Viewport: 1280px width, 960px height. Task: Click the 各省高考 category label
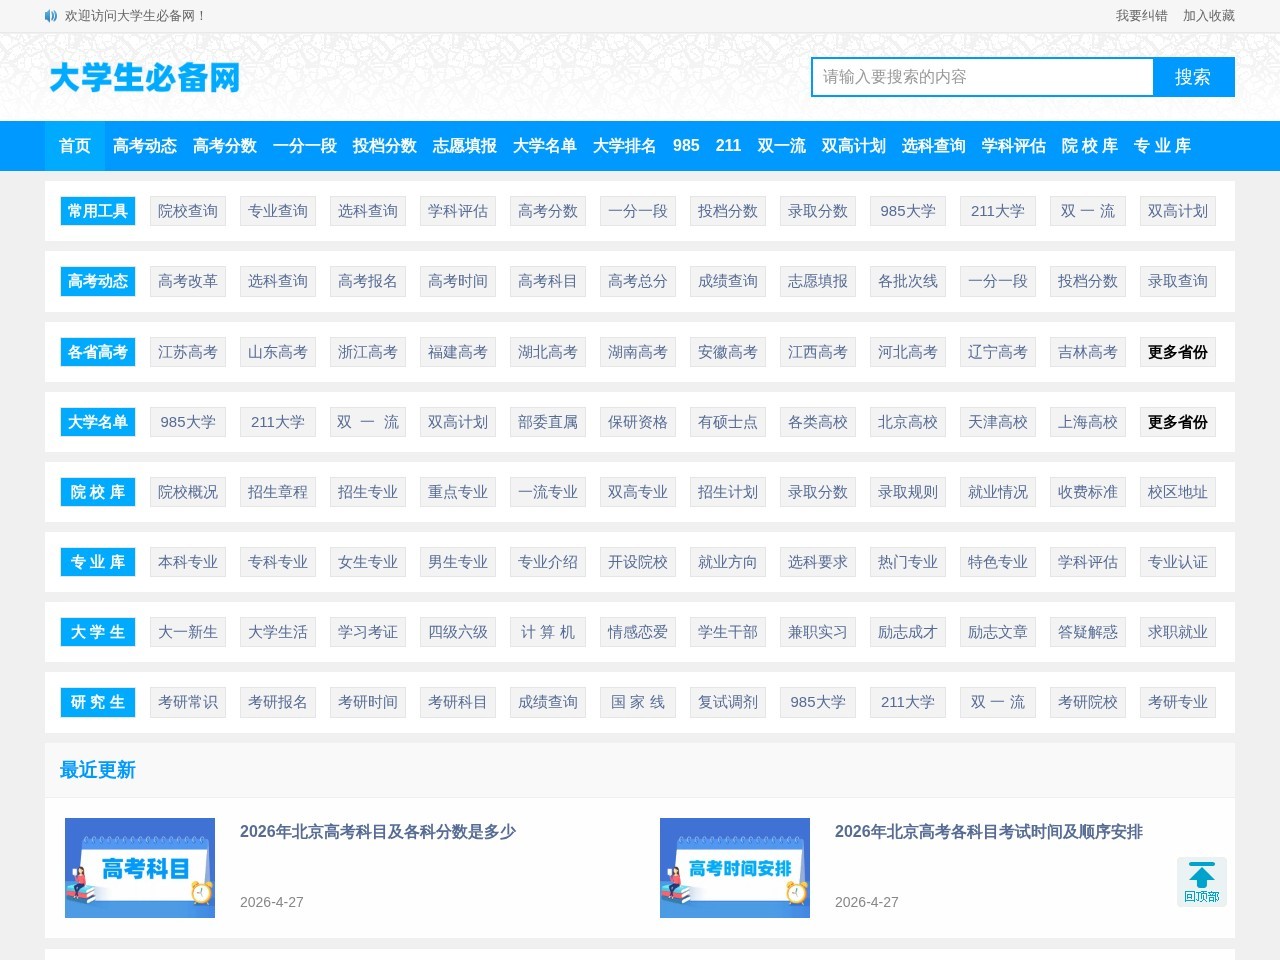click(98, 352)
